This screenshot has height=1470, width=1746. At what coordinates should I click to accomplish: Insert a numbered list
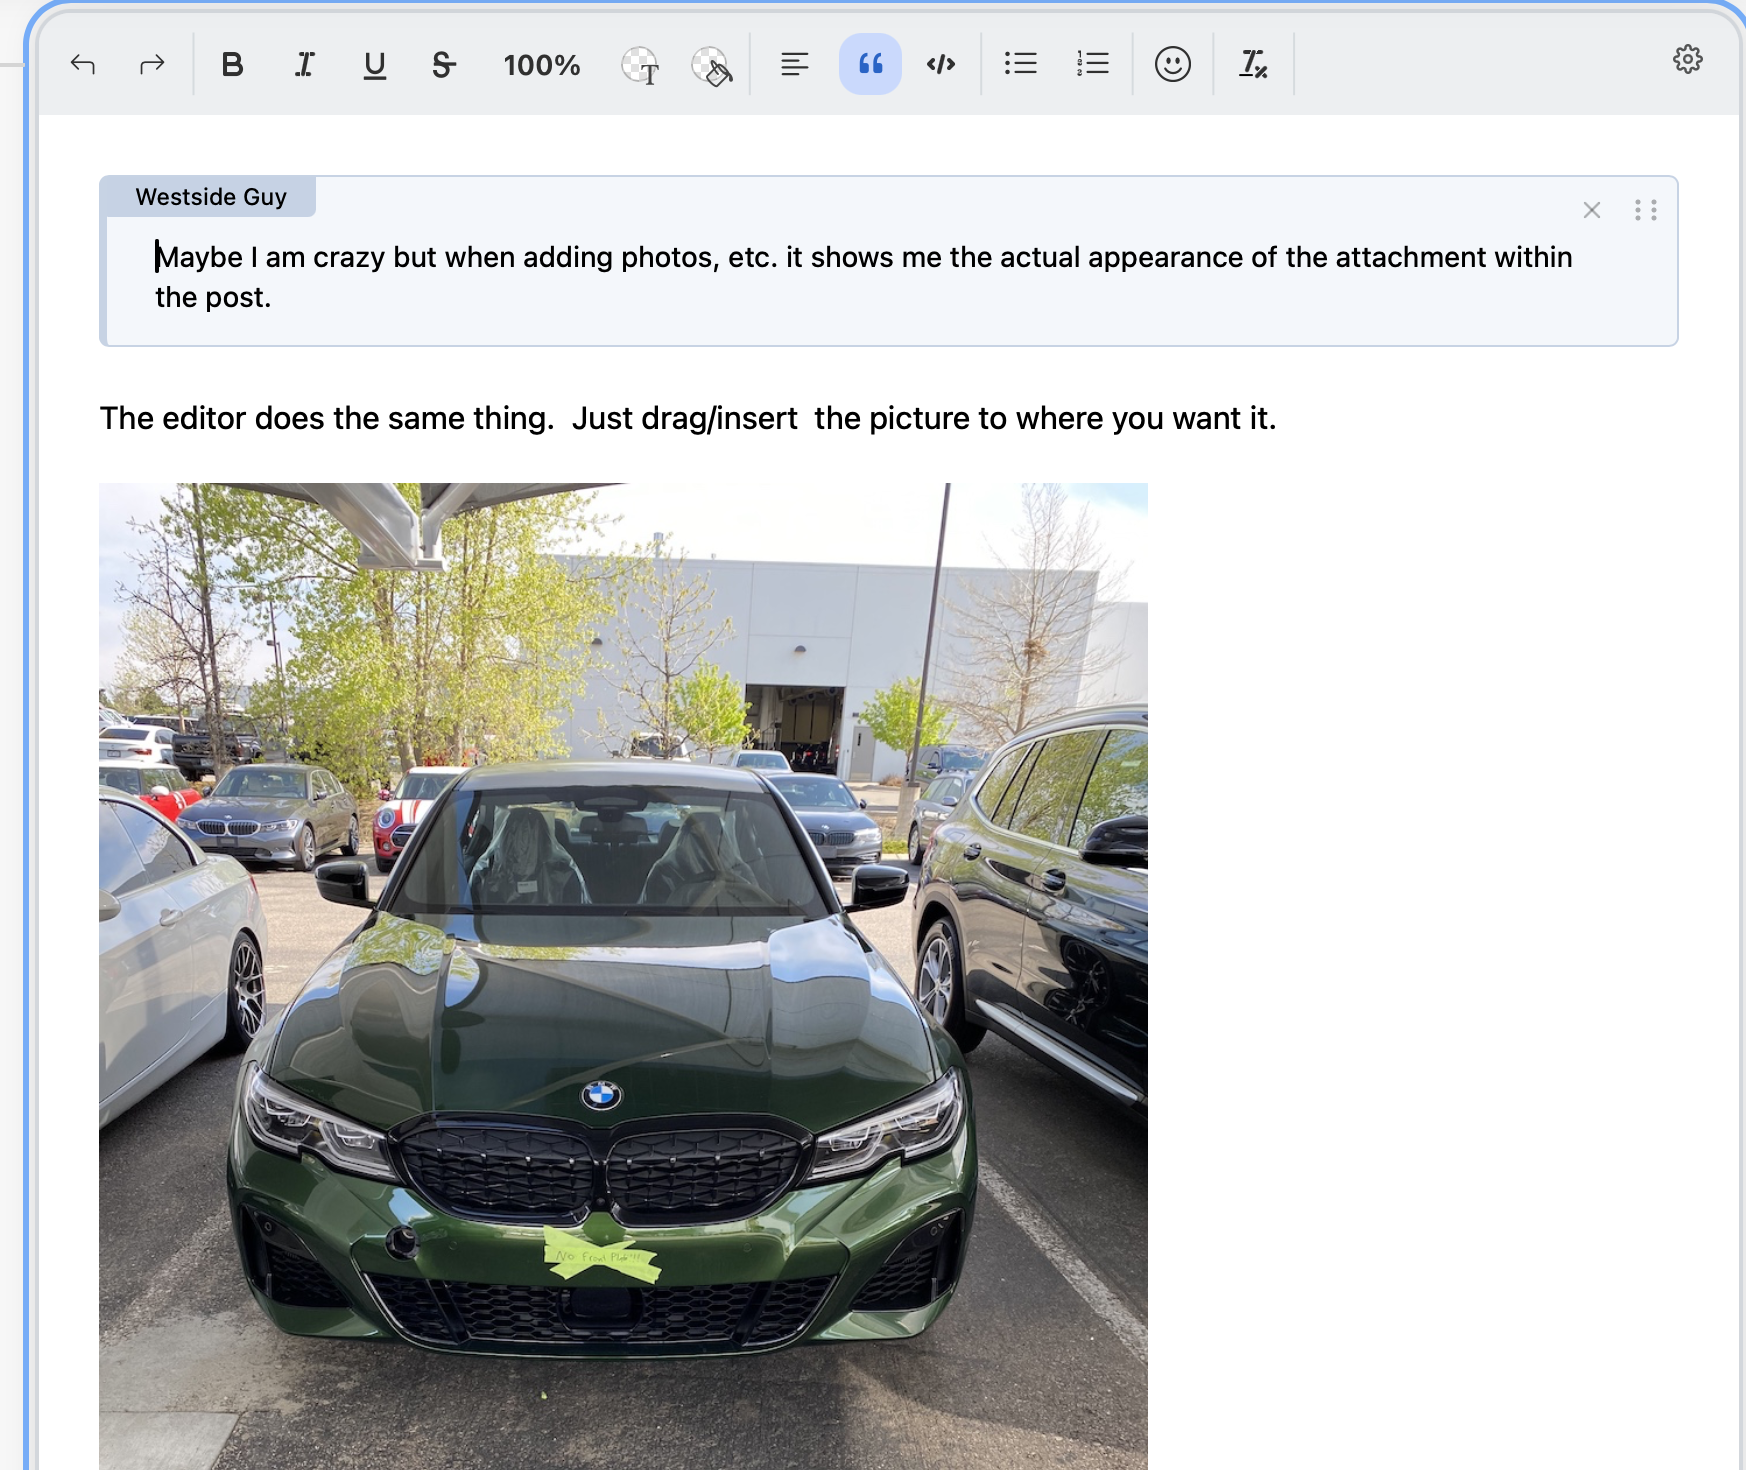tap(1093, 64)
